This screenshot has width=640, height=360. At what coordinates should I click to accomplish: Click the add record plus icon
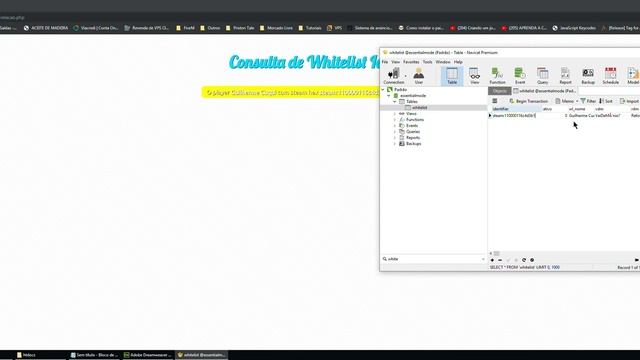point(492,260)
